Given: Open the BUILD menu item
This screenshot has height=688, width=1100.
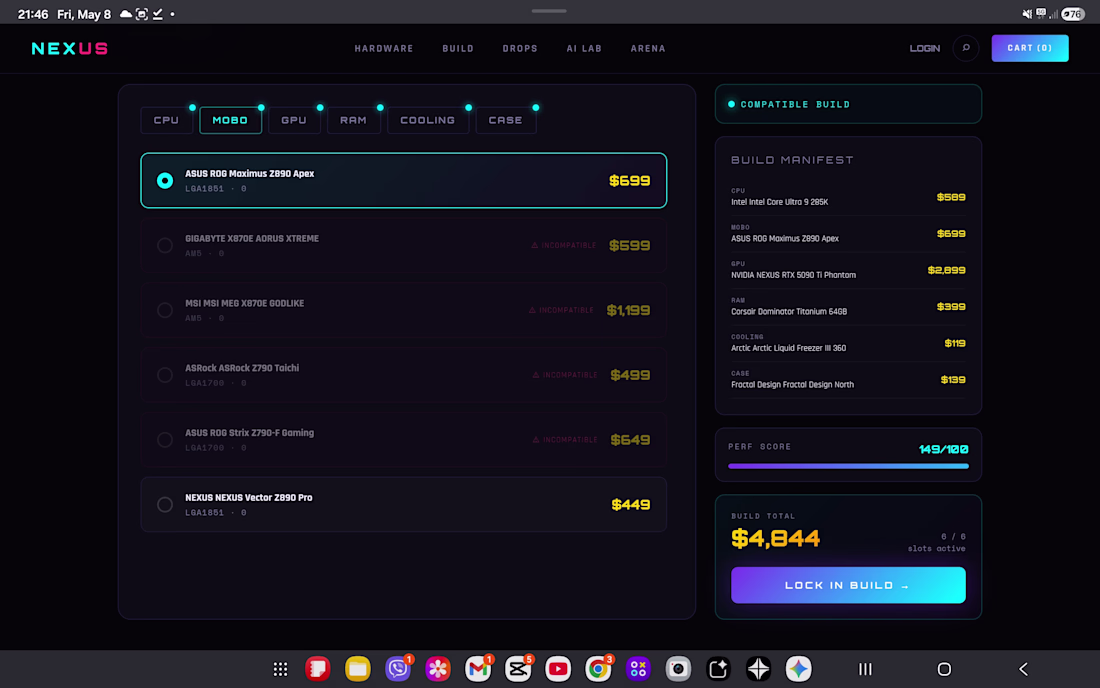Looking at the screenshot, I should pos(458,48).
